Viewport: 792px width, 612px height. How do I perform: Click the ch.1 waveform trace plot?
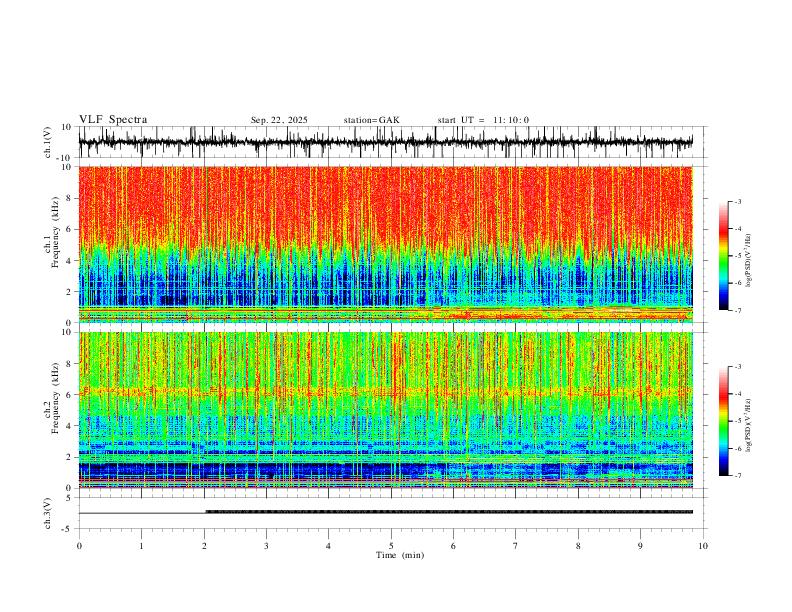click(x=386, y=142)
